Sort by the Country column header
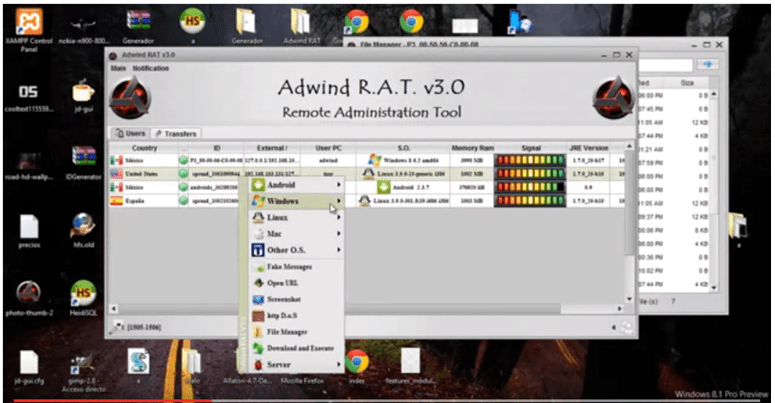 (x=144, y=148)
